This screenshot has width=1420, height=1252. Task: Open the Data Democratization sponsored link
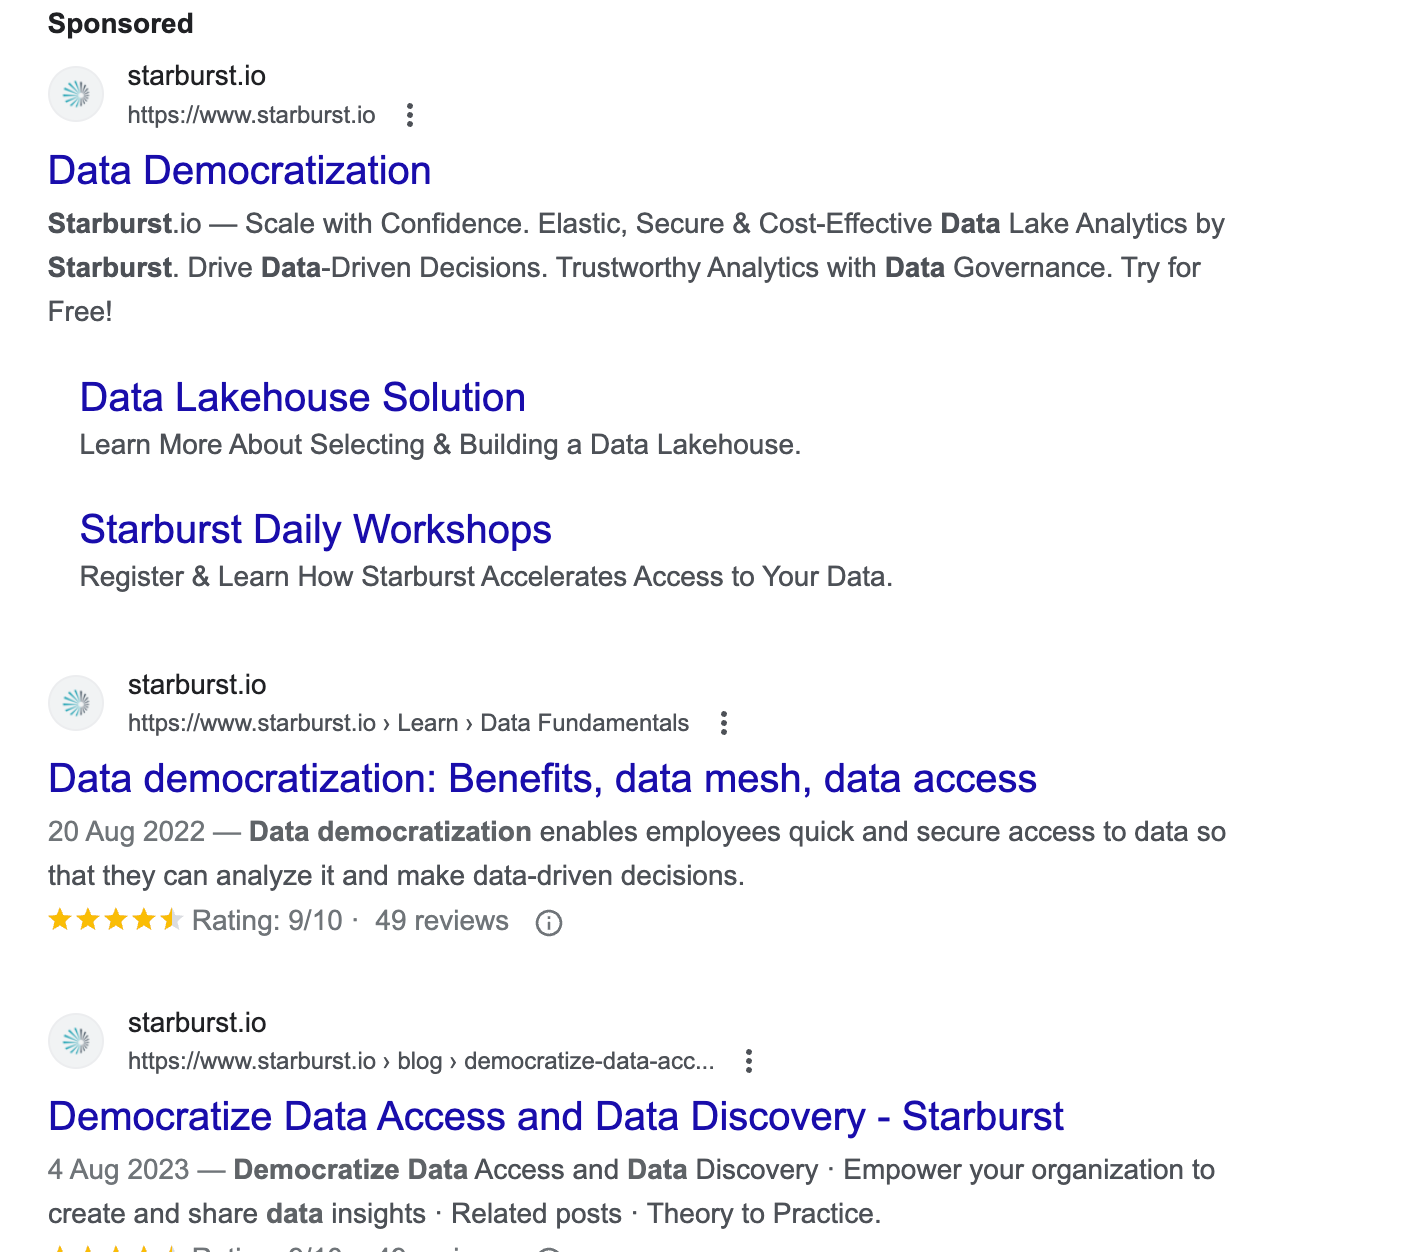pos(239,171)
